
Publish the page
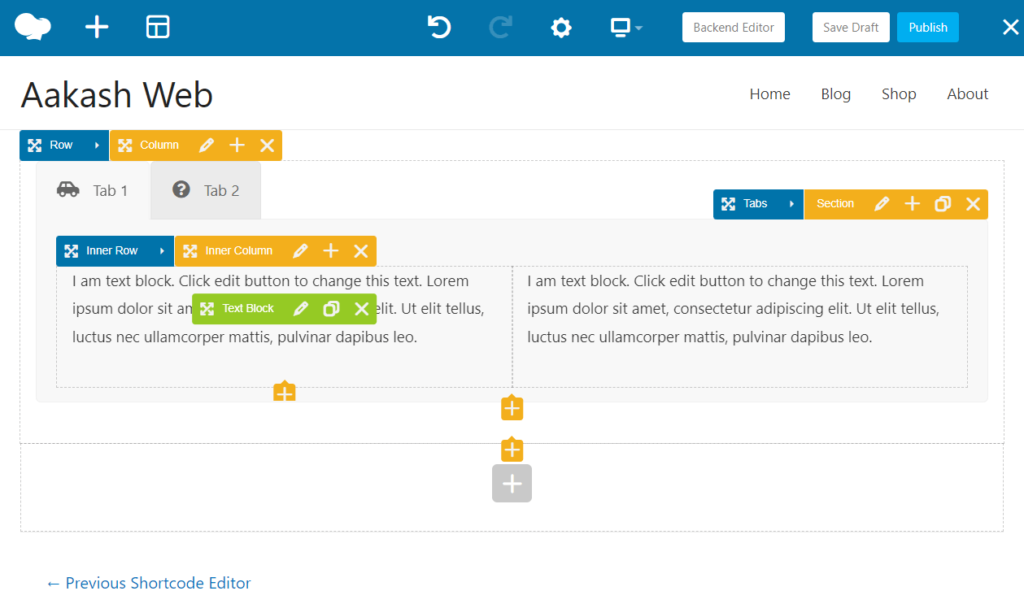tap(927, 27)
